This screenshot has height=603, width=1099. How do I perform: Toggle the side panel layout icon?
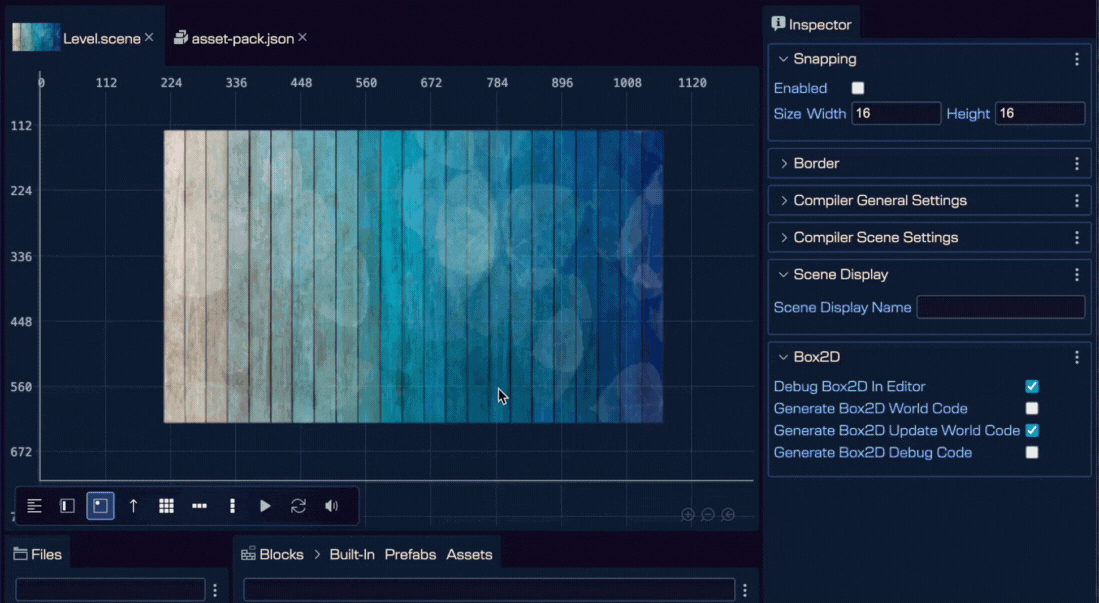67,506
